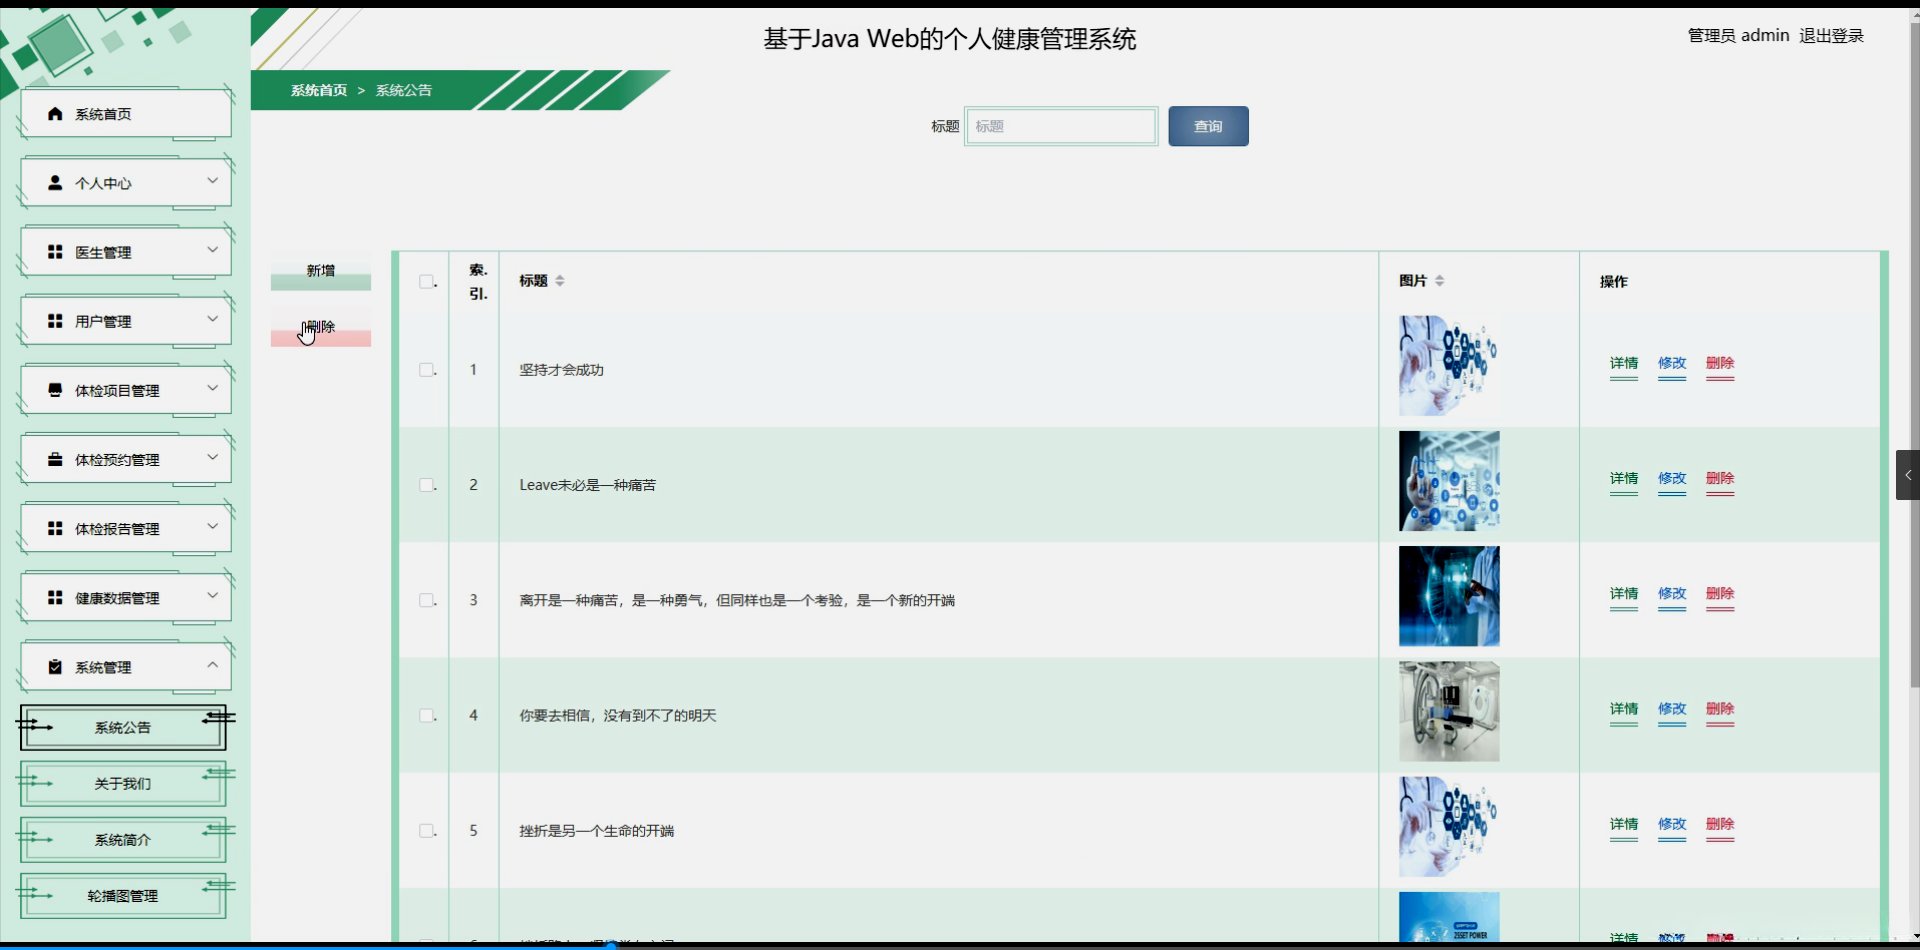Click the briefcase icon beside 体检预约管理
Image resolution: width=1920 pixels, height=950 pixels.
click(x=55, y=459)
